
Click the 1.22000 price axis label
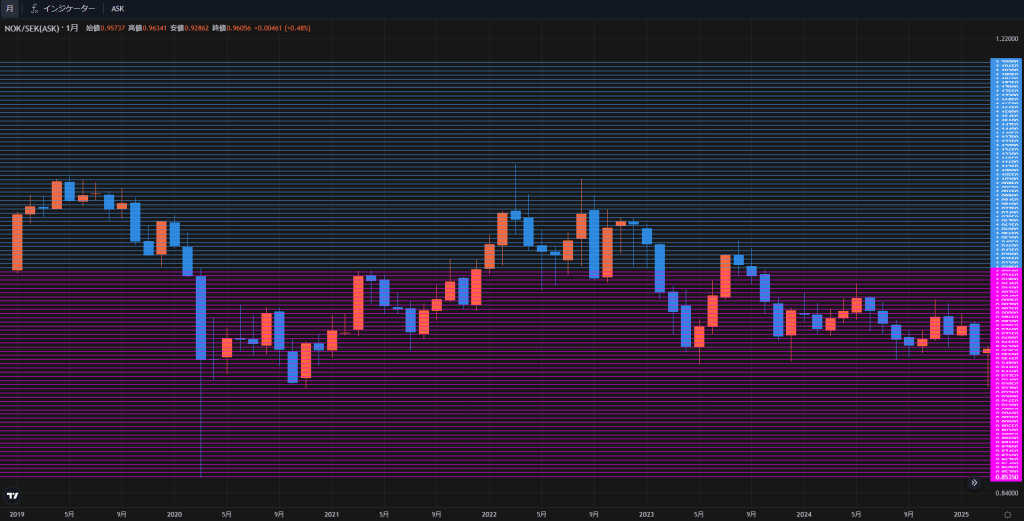1006,38
